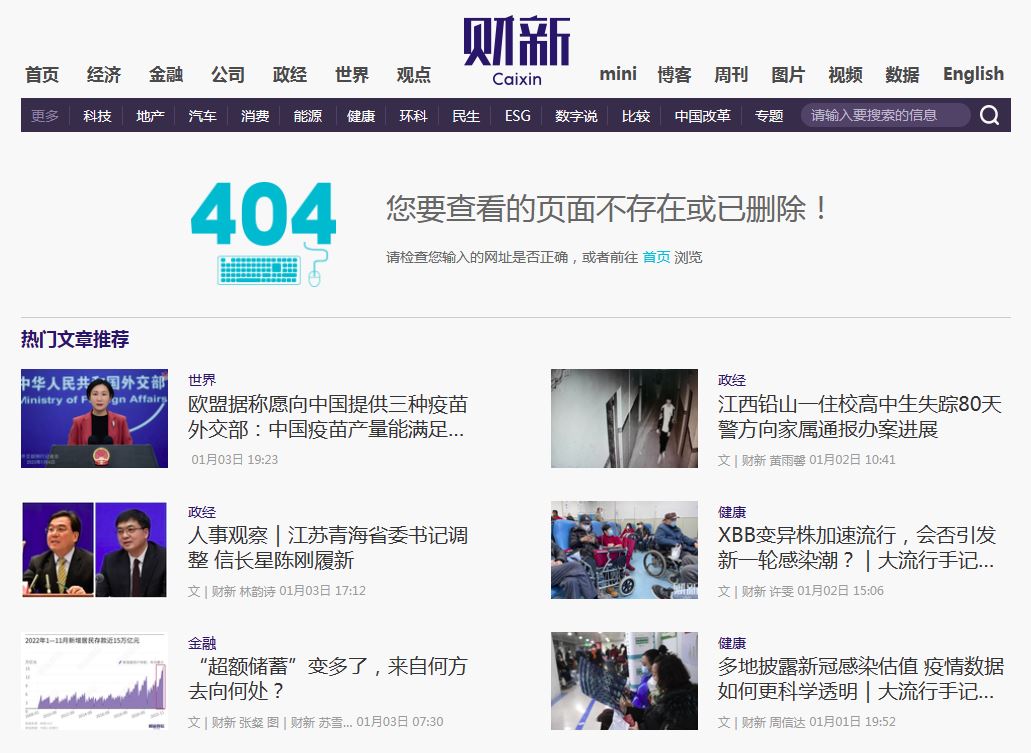
Task: Open 地产 channel
Action: [150, 116]
